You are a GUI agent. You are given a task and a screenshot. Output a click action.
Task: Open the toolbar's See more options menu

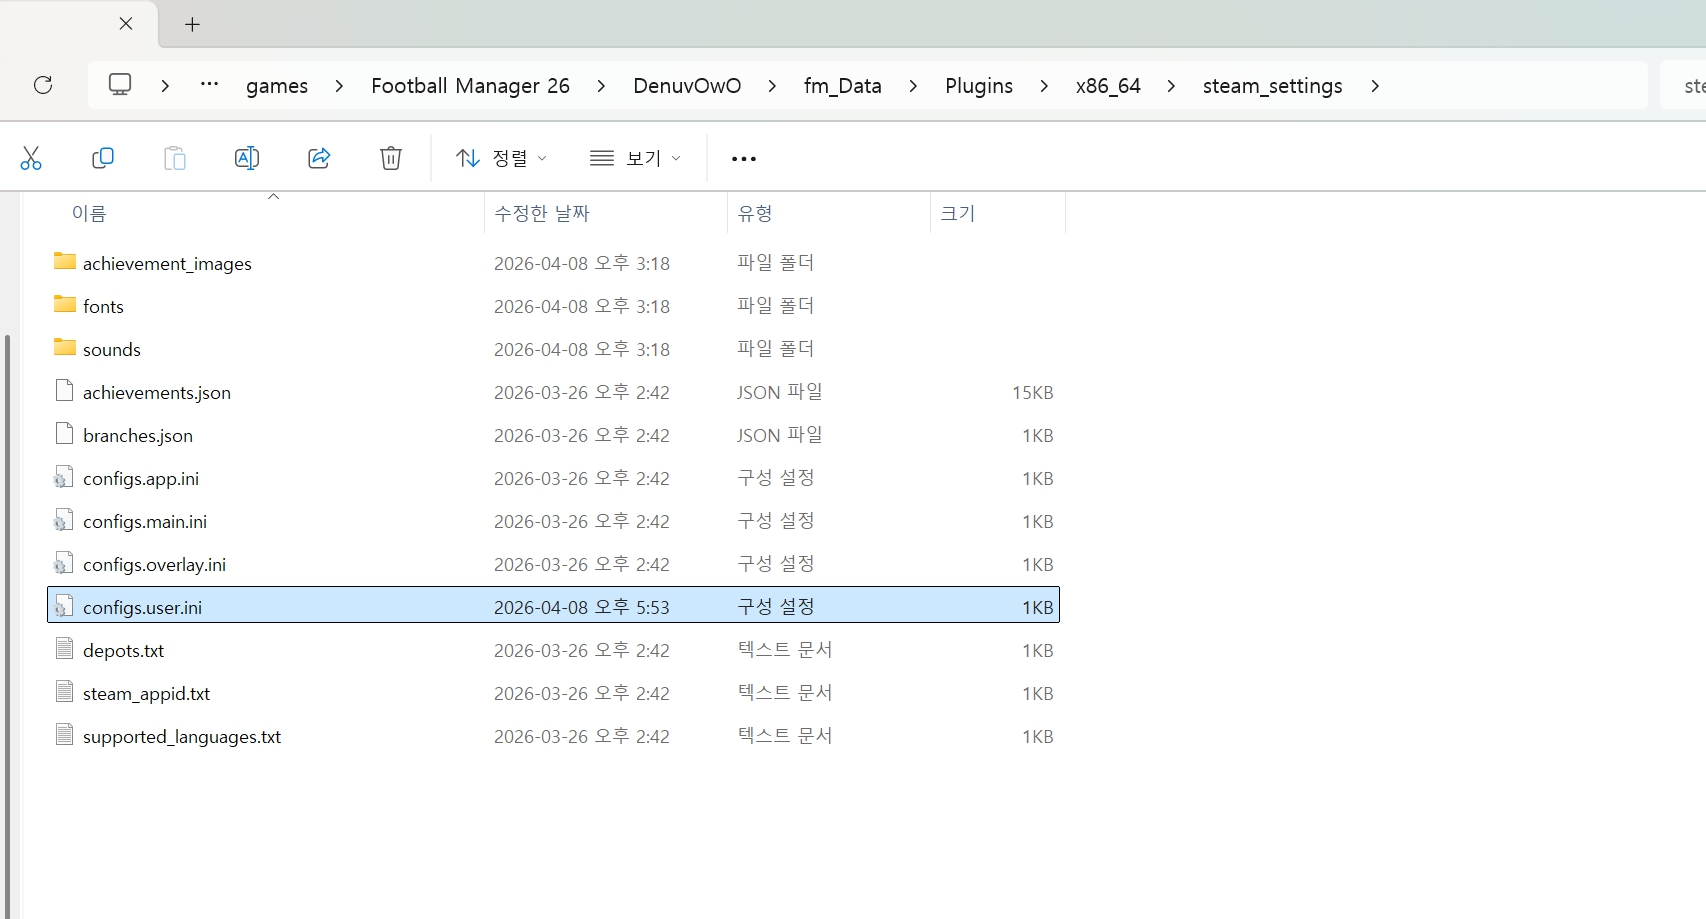[x=743, y=158]
